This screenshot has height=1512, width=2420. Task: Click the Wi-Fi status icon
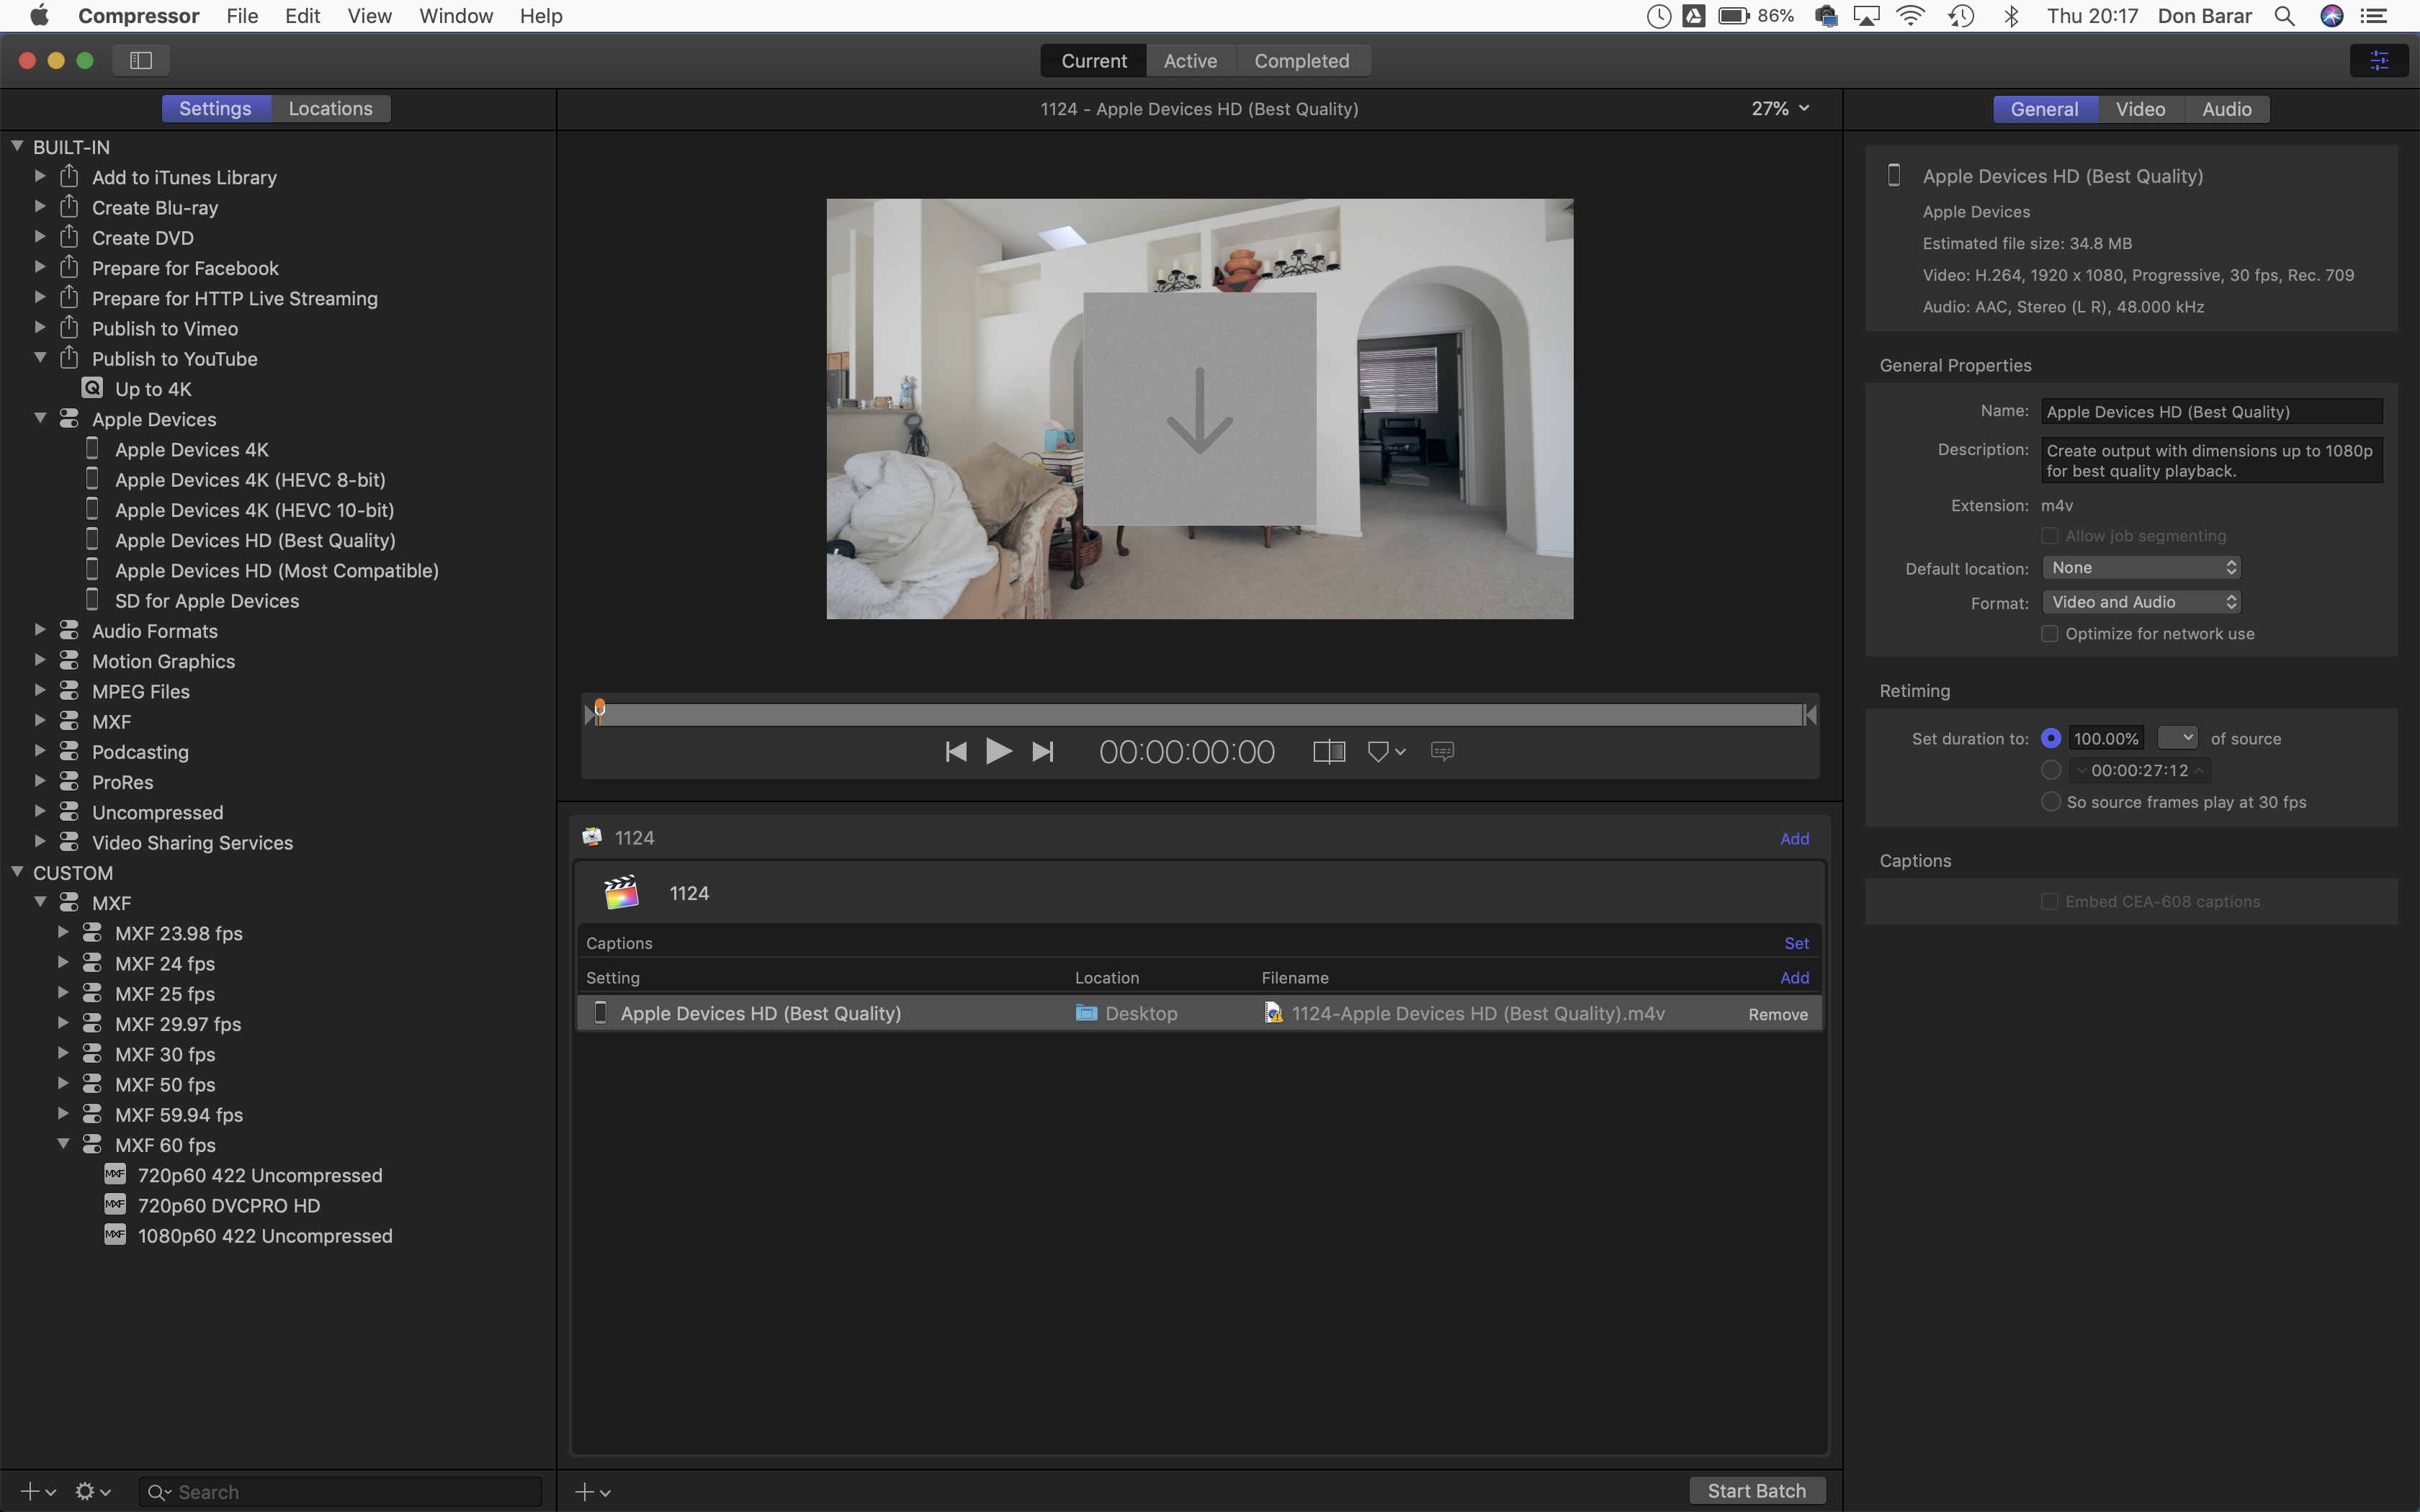pos(1910,16)
